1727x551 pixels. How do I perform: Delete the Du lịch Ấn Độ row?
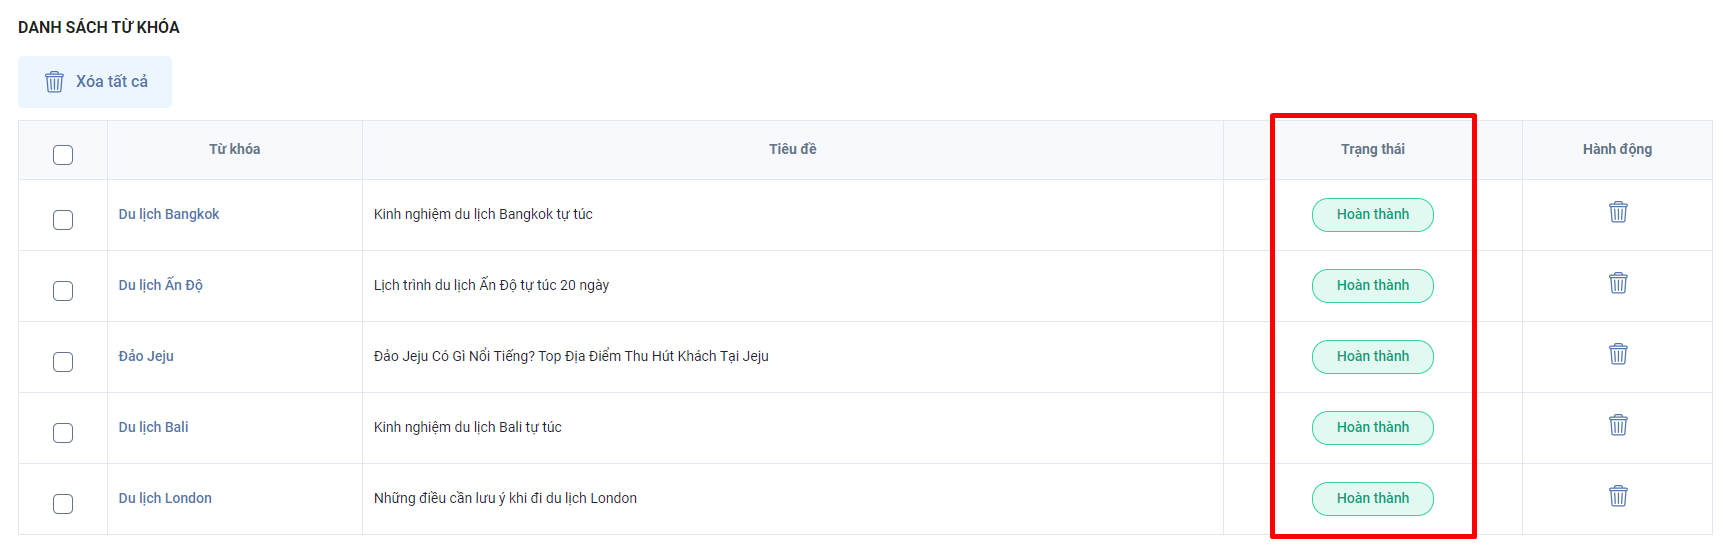1618,283
